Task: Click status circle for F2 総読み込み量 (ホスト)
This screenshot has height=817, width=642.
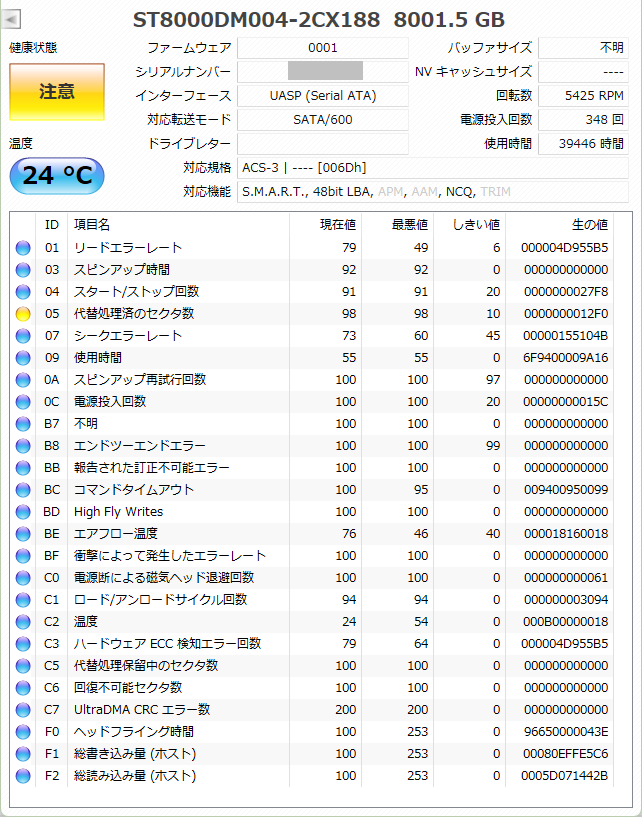Action: click(23, 776)
